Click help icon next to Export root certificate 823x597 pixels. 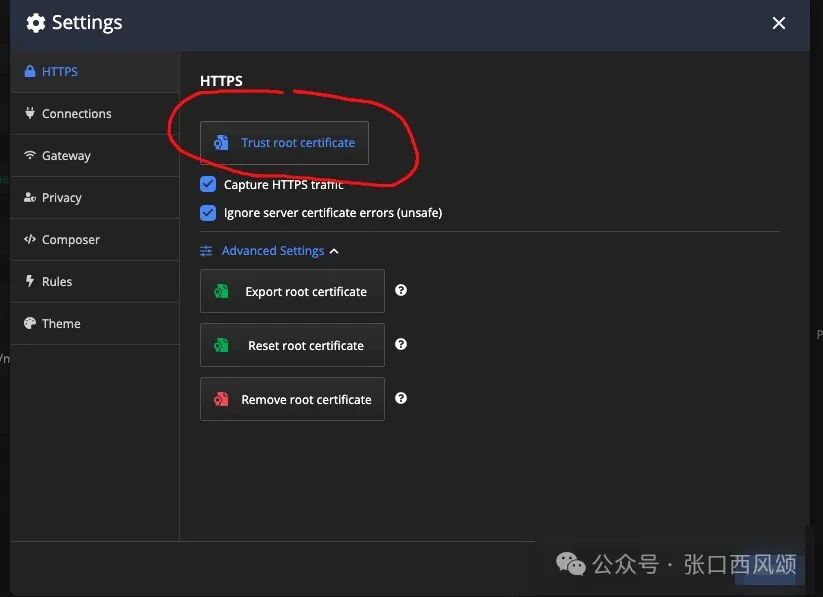click(x=401, y=290)
